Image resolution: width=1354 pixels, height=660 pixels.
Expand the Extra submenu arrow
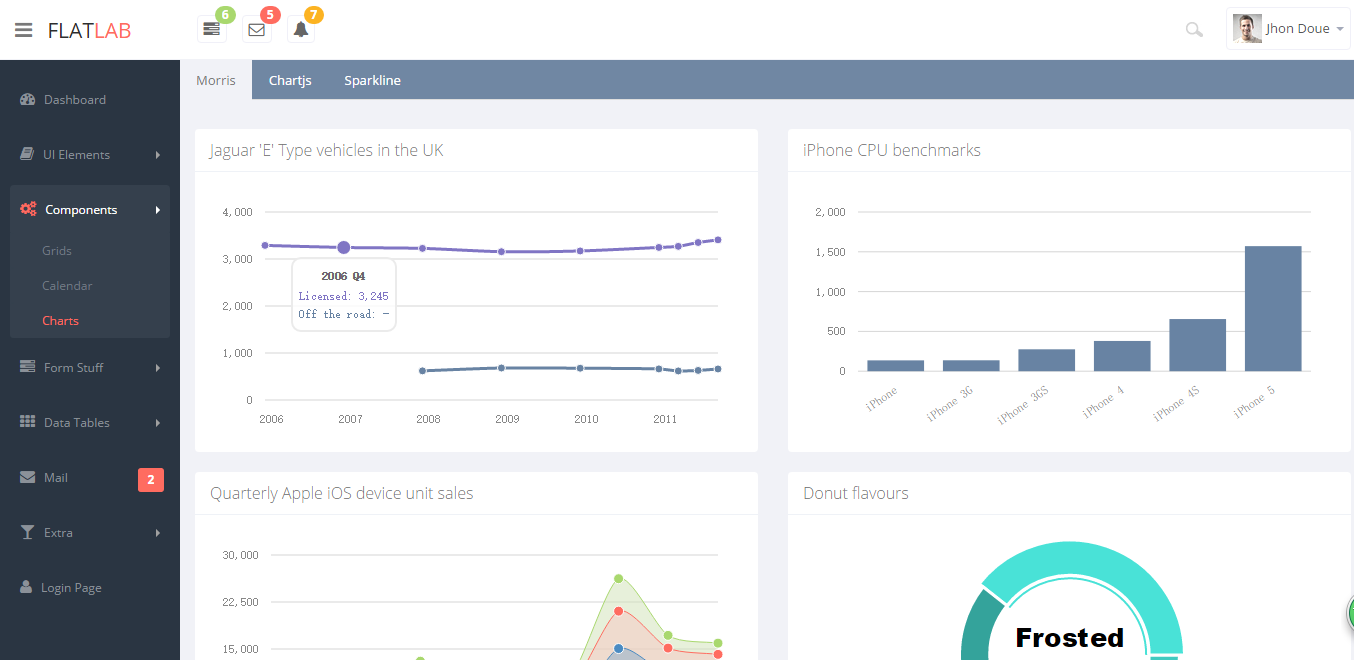click(158, 533)
